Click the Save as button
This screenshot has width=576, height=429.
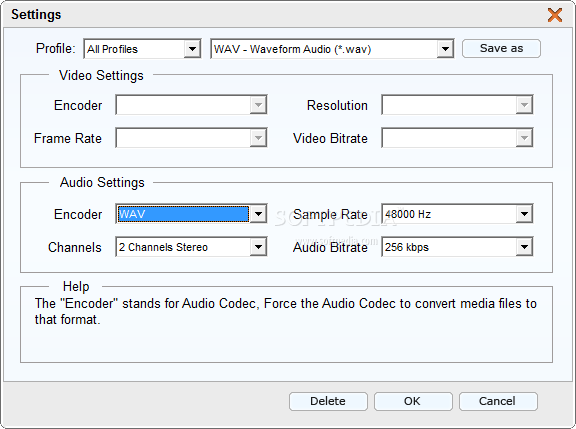pos(501,48)
